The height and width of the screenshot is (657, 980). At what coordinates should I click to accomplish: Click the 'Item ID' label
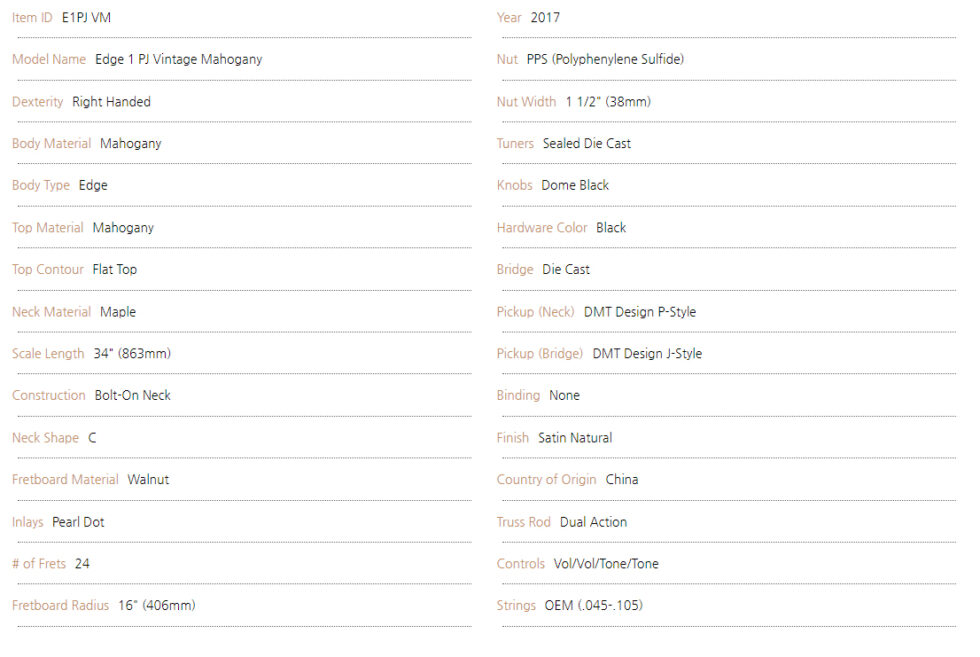[x=32, y=18]
